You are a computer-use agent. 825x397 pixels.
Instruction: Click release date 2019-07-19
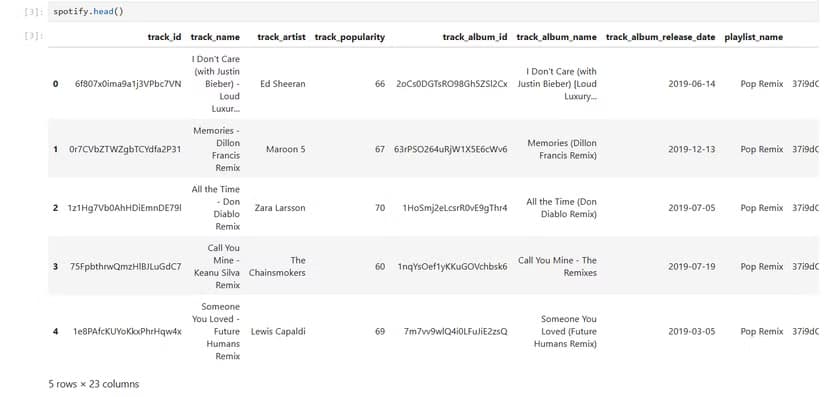692,267
